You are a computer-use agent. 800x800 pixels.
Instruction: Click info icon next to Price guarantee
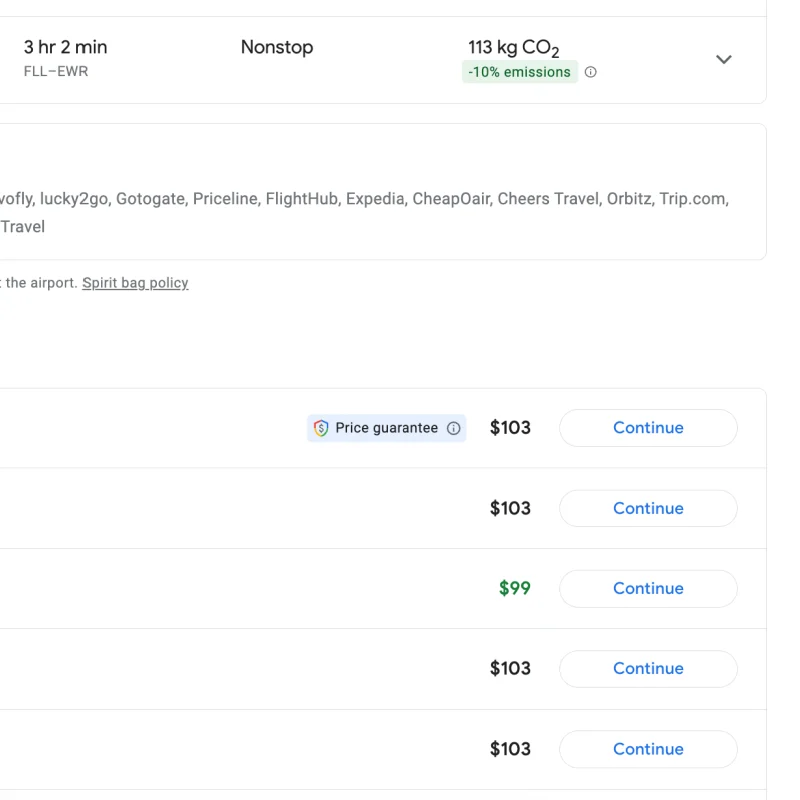pos(454,428)
